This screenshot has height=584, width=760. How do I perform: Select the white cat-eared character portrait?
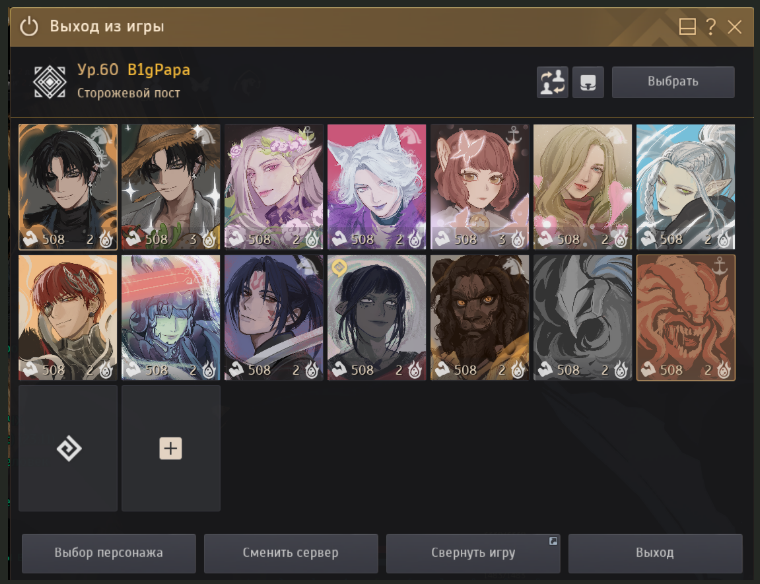(377, 187)
